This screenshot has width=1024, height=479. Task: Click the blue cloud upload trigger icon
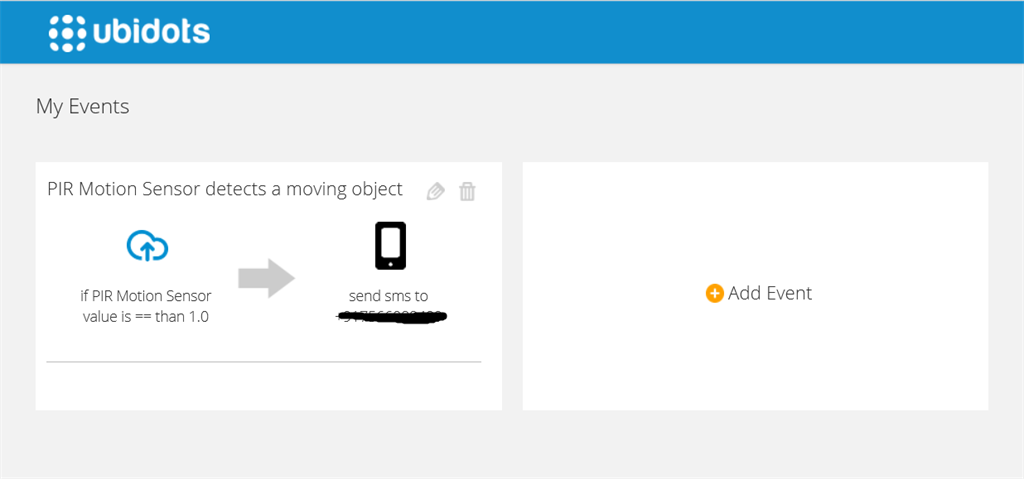click(x=147, y=245)
